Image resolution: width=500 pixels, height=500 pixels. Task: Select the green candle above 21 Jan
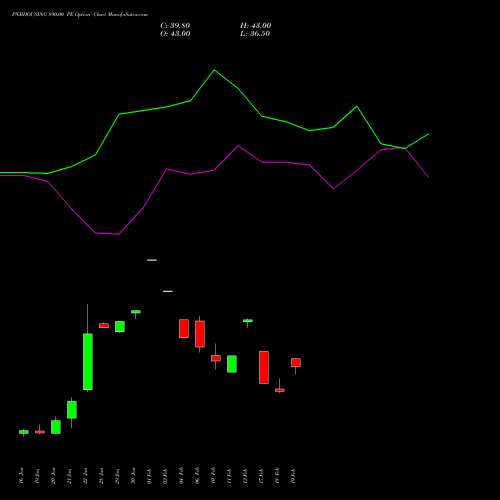72,410
